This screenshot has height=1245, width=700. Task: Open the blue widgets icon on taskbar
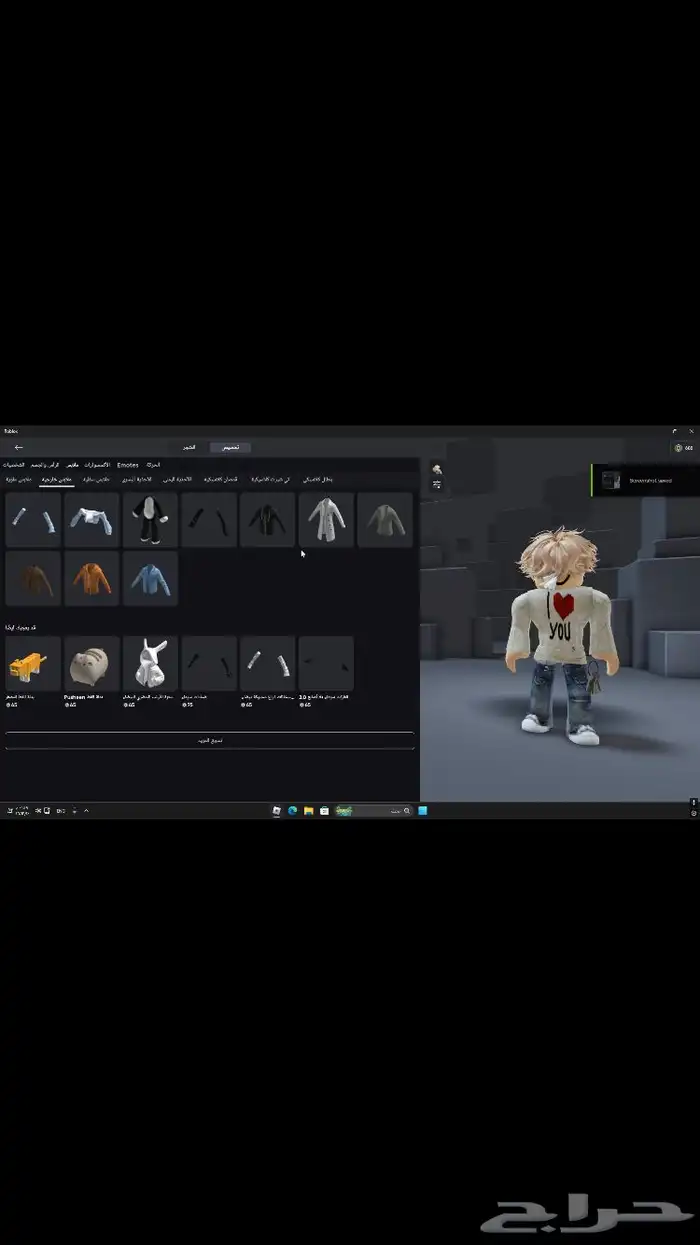[x=422, y=811]
